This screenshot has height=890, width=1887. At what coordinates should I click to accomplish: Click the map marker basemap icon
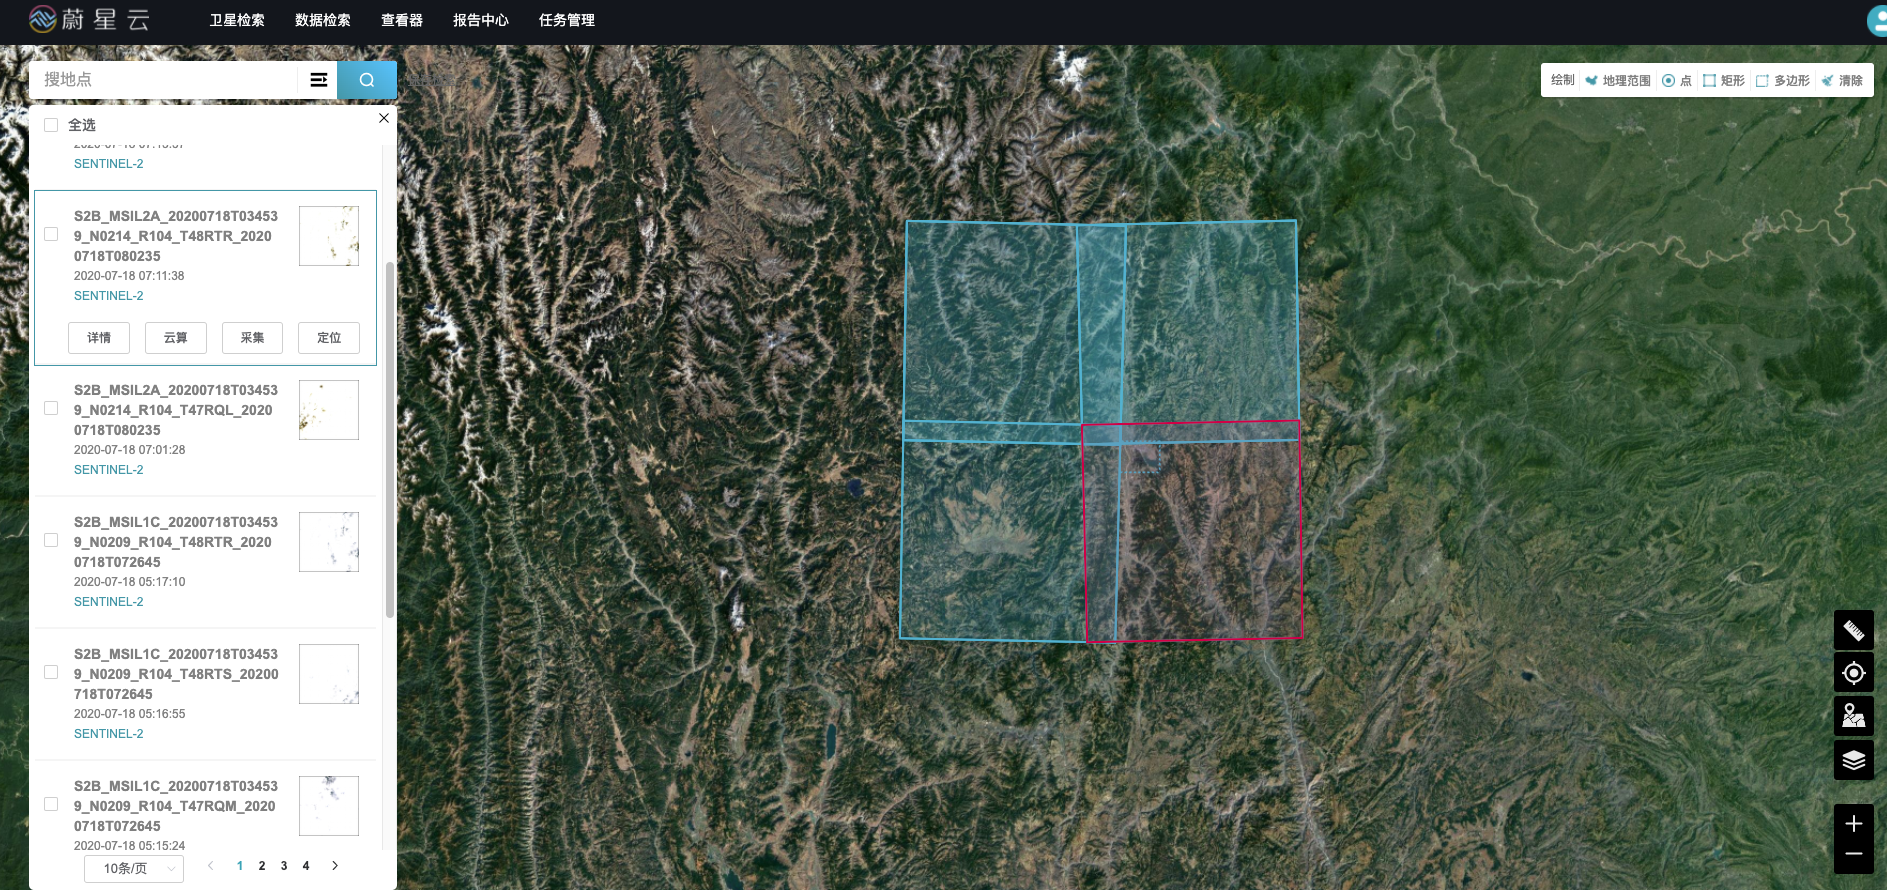(x=1853, y=716)
